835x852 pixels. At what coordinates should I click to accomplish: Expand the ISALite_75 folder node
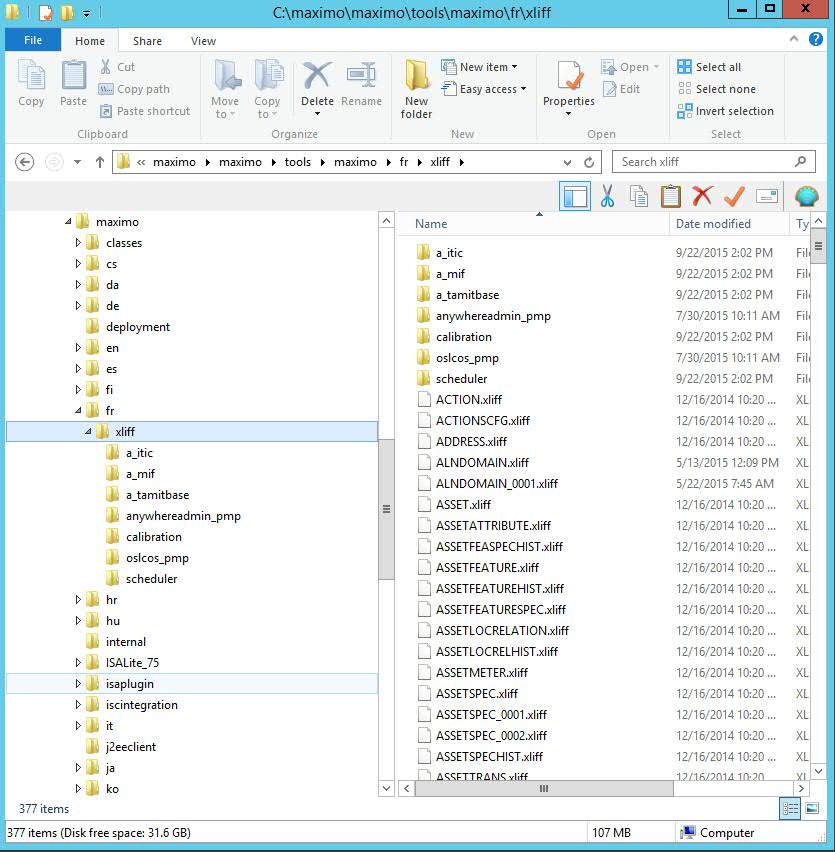coord(78,662)
